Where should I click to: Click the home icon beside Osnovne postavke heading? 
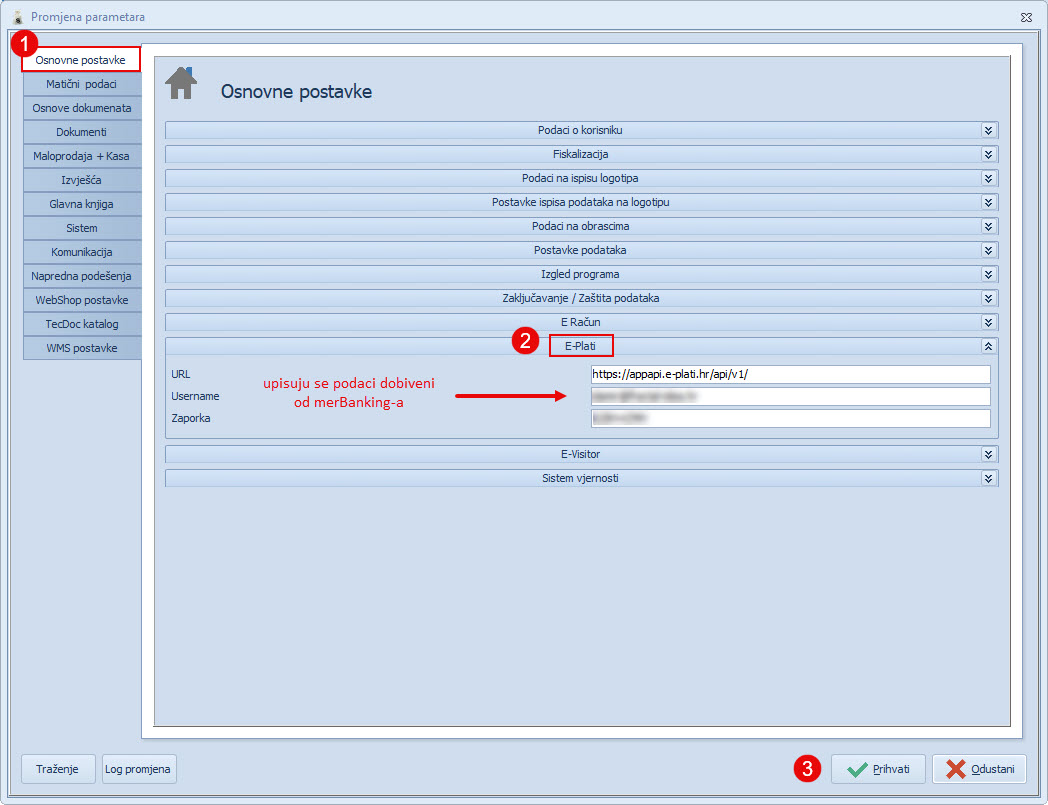point(181,84)
